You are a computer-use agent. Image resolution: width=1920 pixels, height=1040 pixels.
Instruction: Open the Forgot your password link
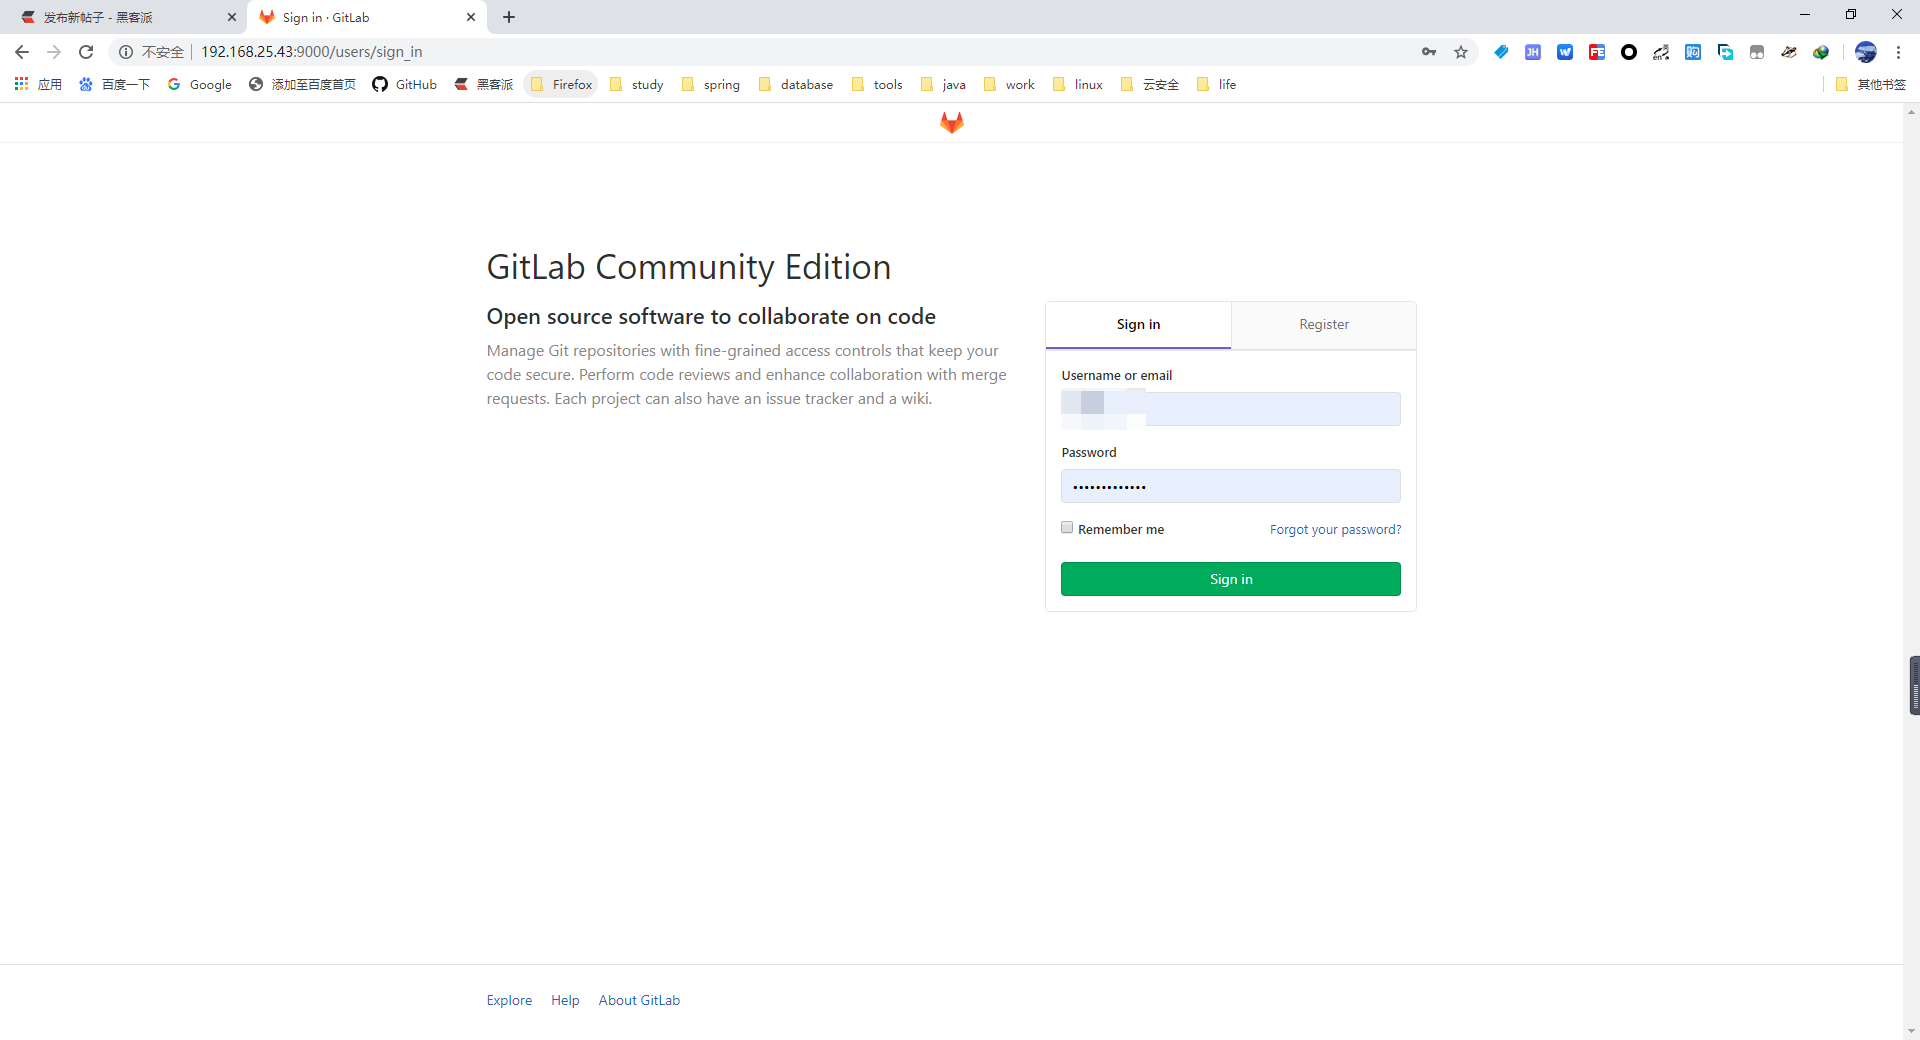[x=1334, y=529]
